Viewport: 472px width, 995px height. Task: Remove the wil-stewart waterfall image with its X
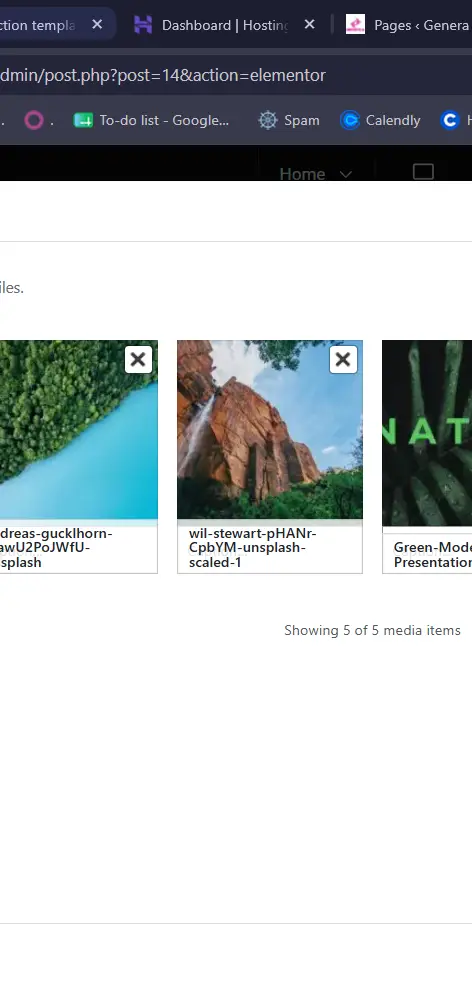[343, 360]
